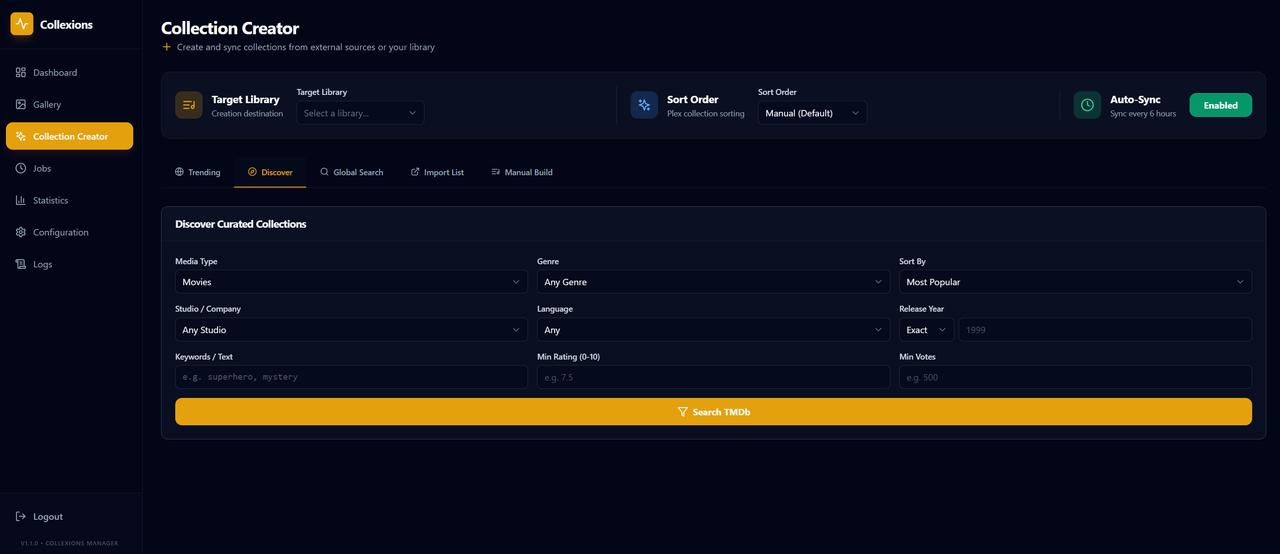1280x554 pixels.
Task: Open the Sort Order Manual (Default) dropdown
Action: [x=812, y=113]
